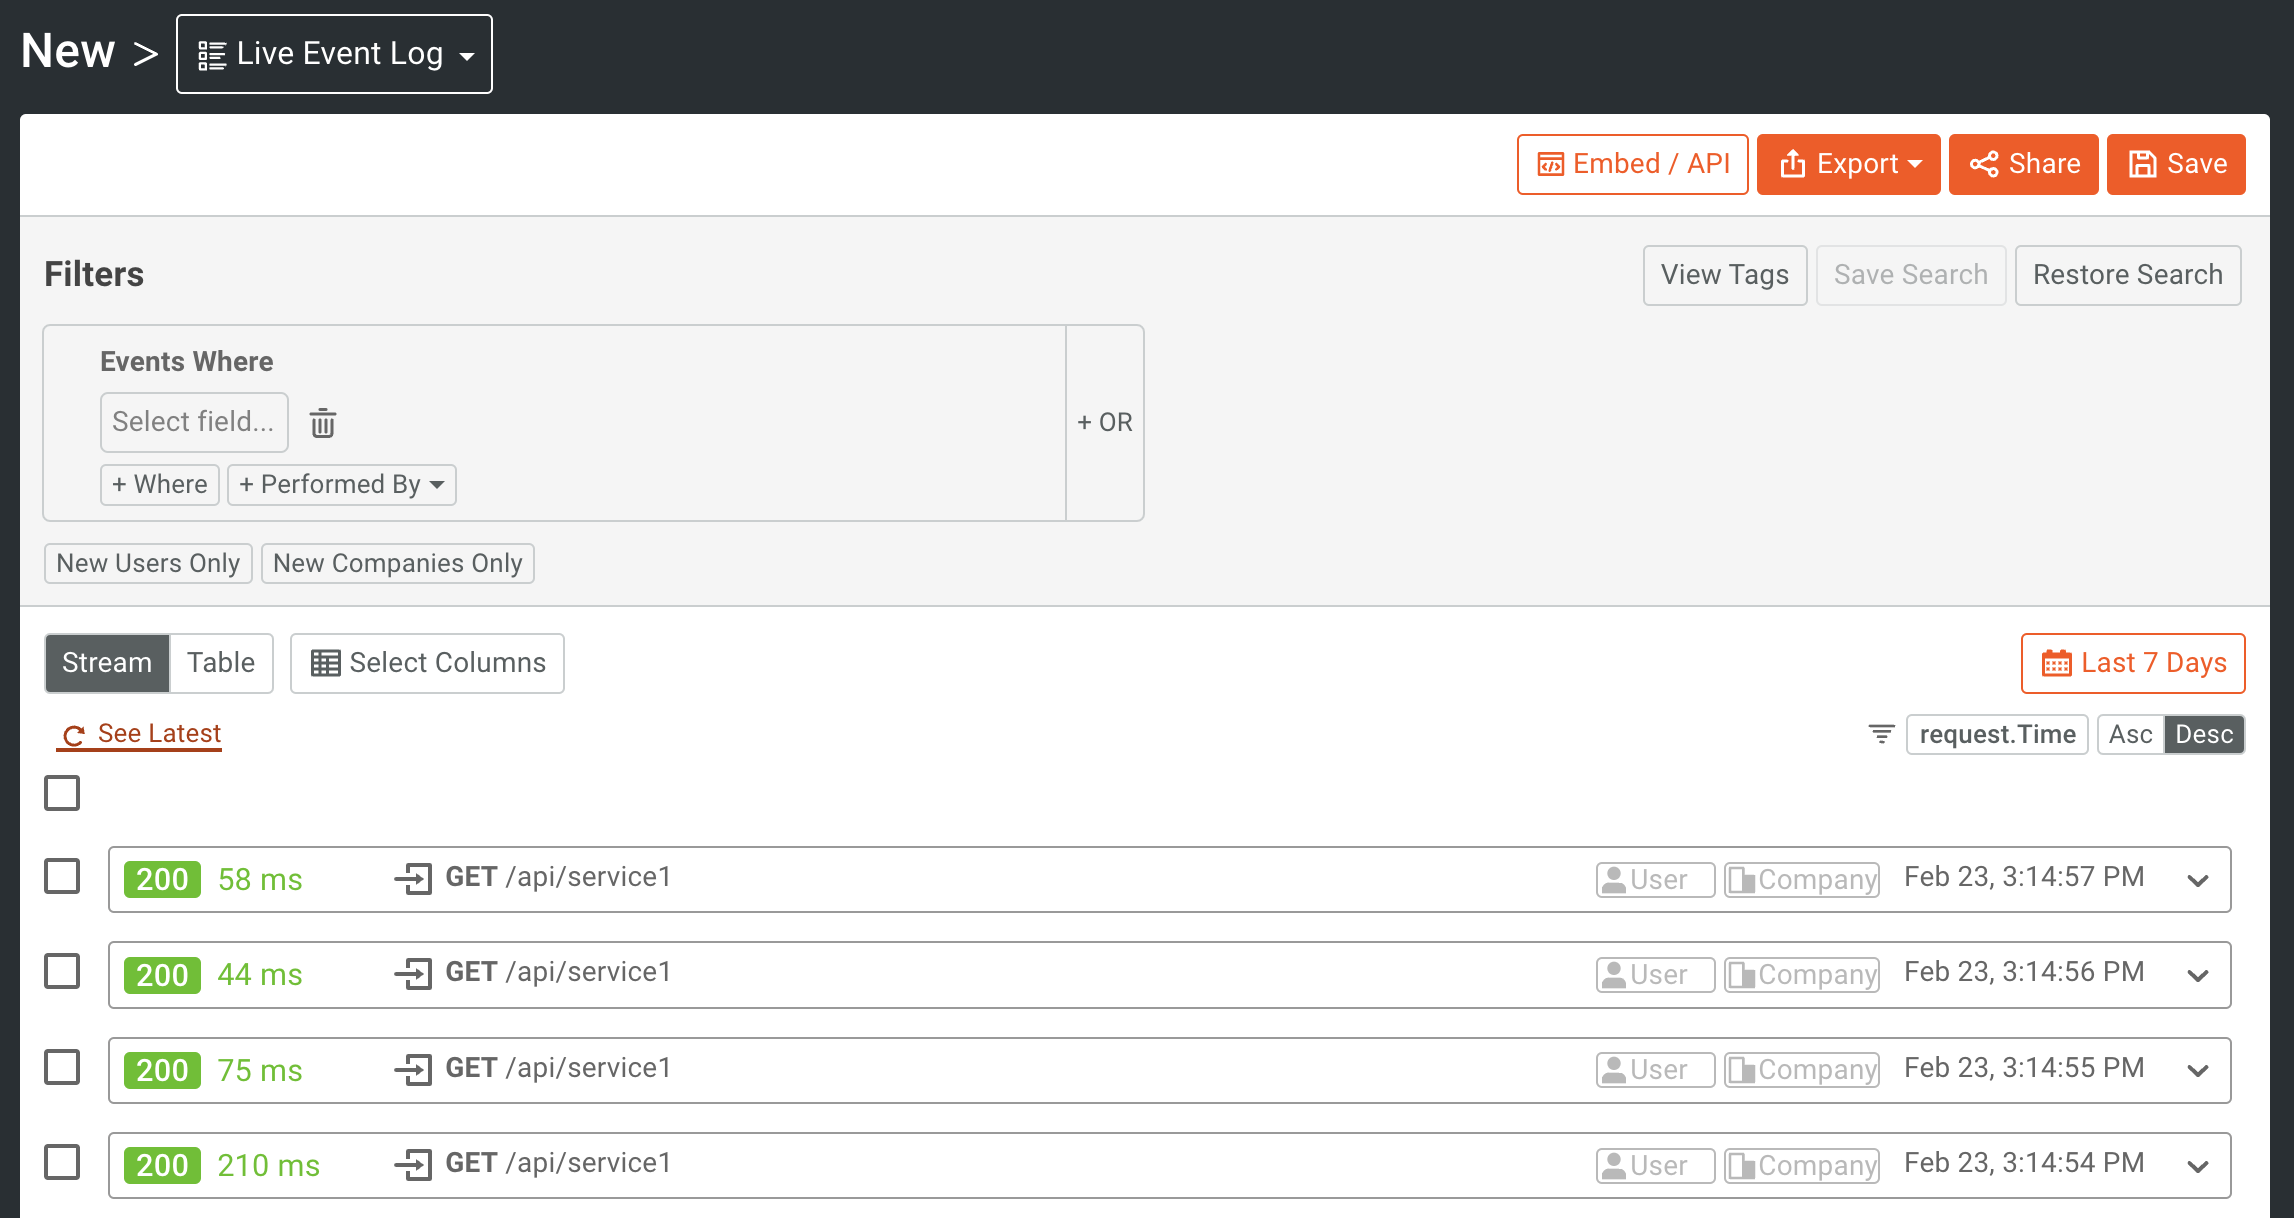This screenshot has height=1218, width=2294.
Task: Open the Export dropdown menu
Action: click(1848, 164)
